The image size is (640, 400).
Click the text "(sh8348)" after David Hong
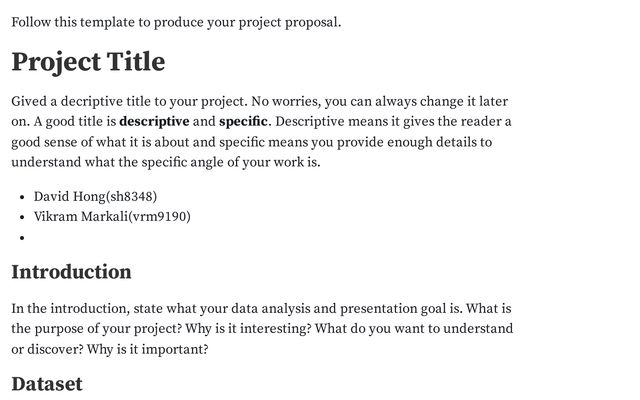(131, 196)
